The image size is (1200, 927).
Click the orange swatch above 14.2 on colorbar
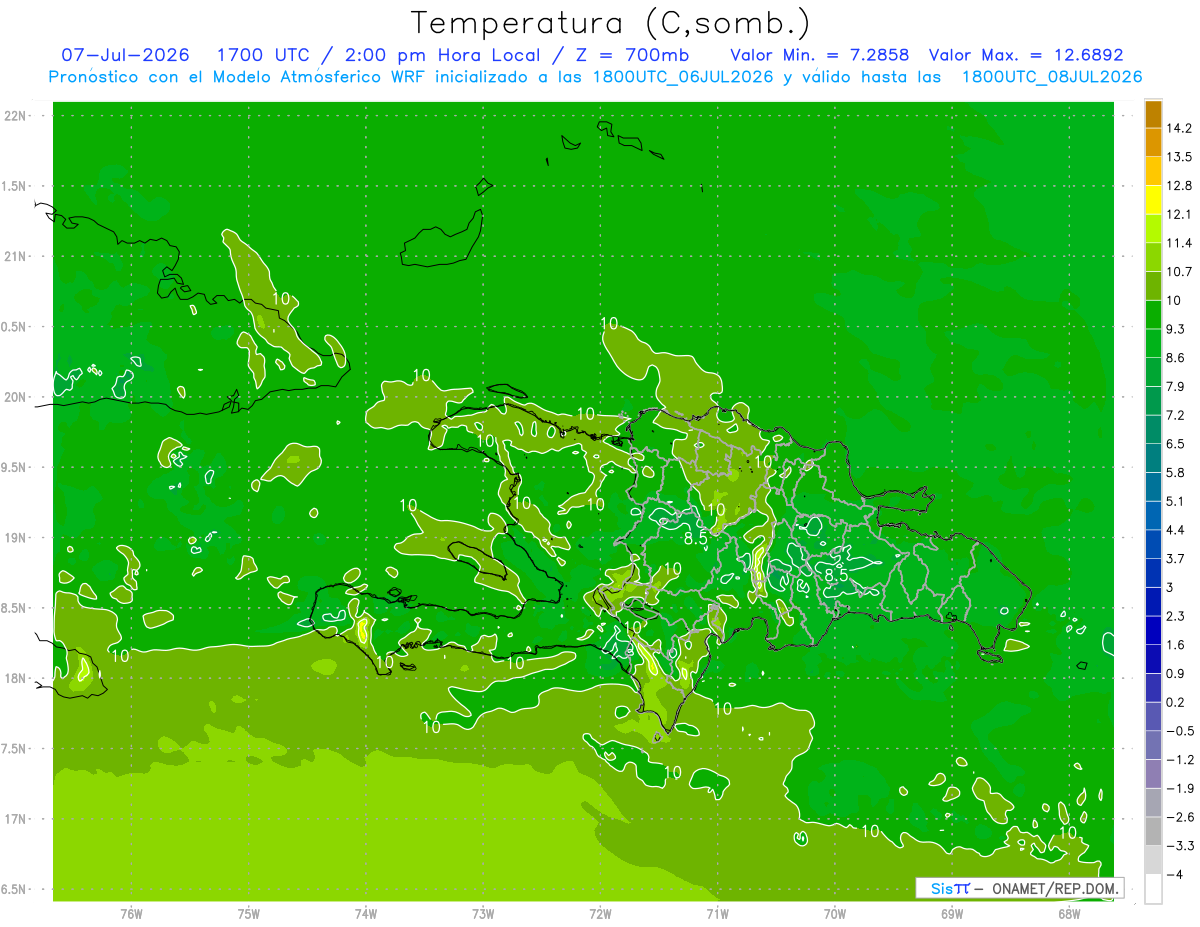(1153, 114)
